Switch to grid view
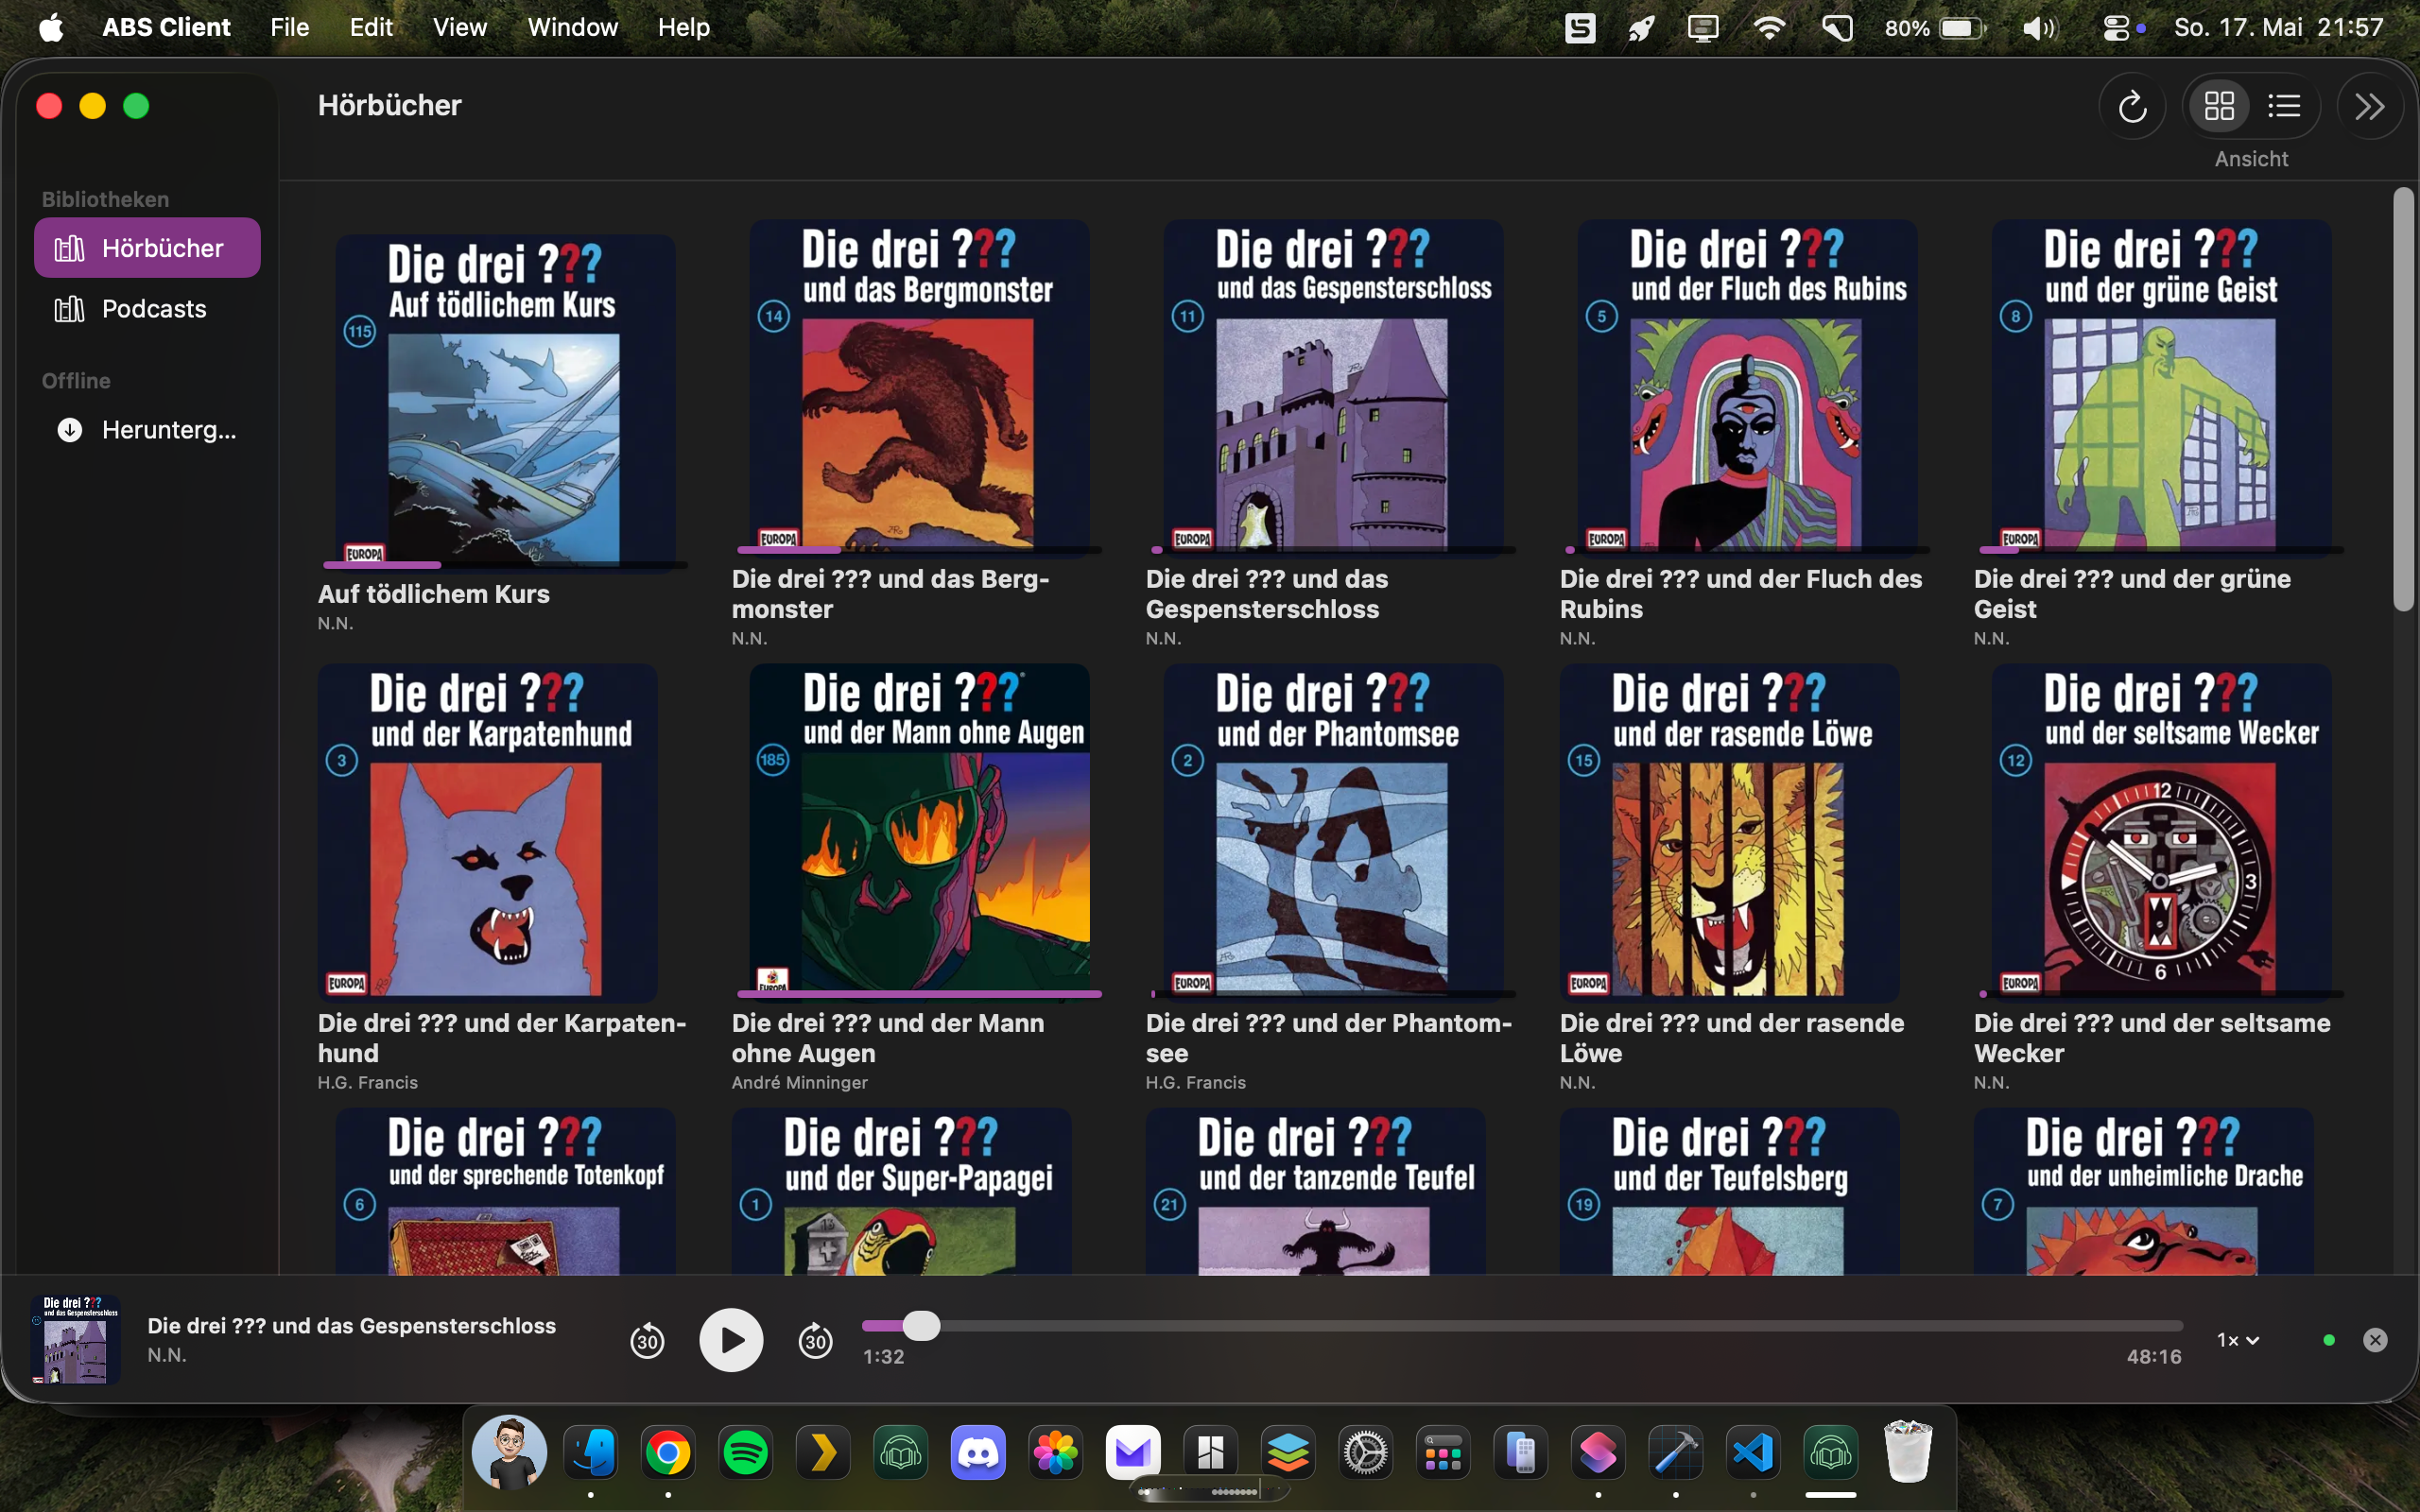The image size is (2420, 1512). click(x=2219, y=106)
